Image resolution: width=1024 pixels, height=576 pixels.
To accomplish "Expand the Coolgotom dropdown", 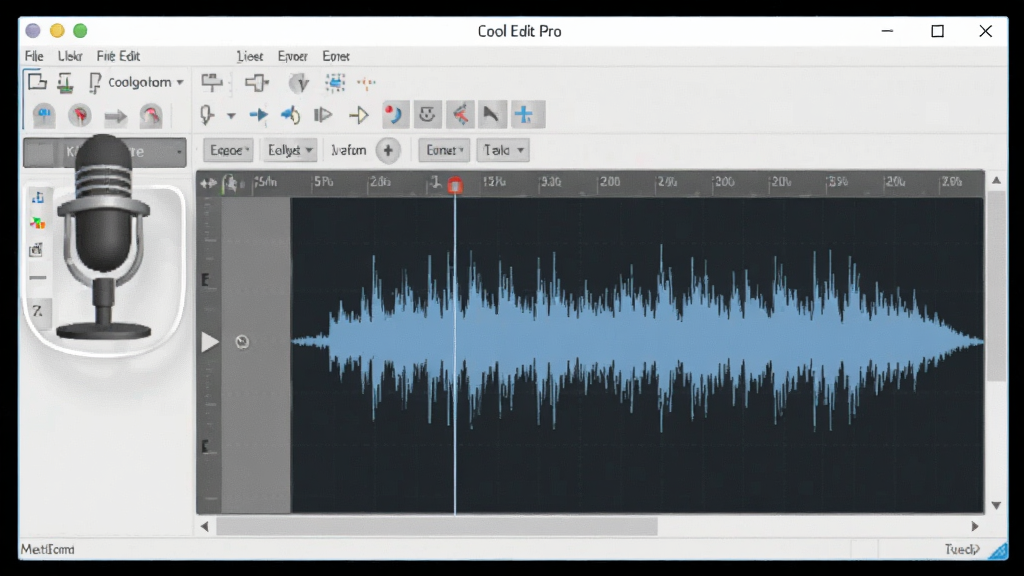I will pos(180,82).
